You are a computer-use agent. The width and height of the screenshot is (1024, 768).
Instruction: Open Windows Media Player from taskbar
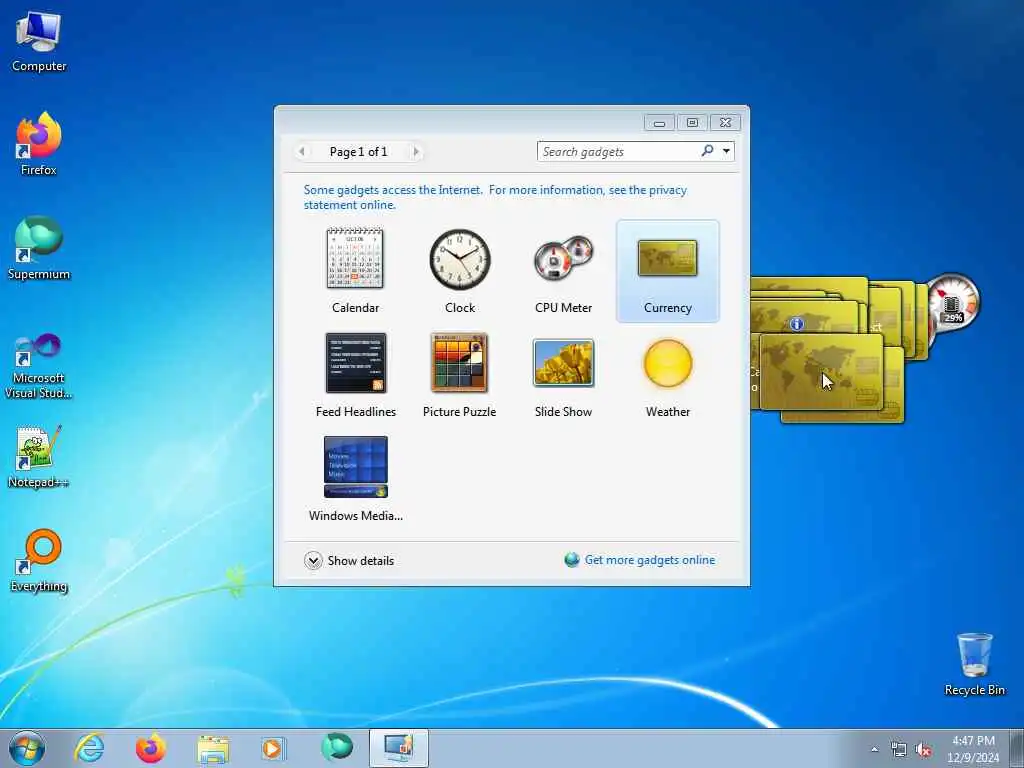coord(274,748)
